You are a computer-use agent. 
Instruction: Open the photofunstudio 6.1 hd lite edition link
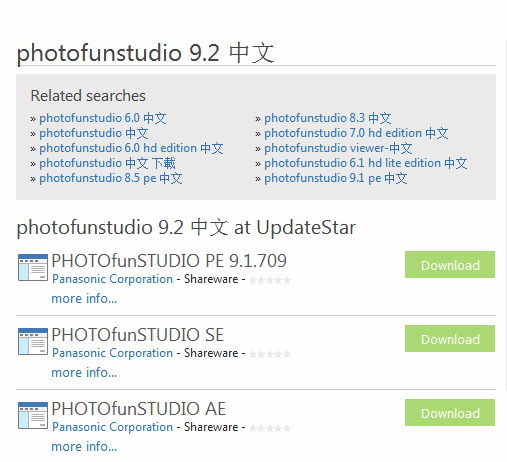coord(366,163)
